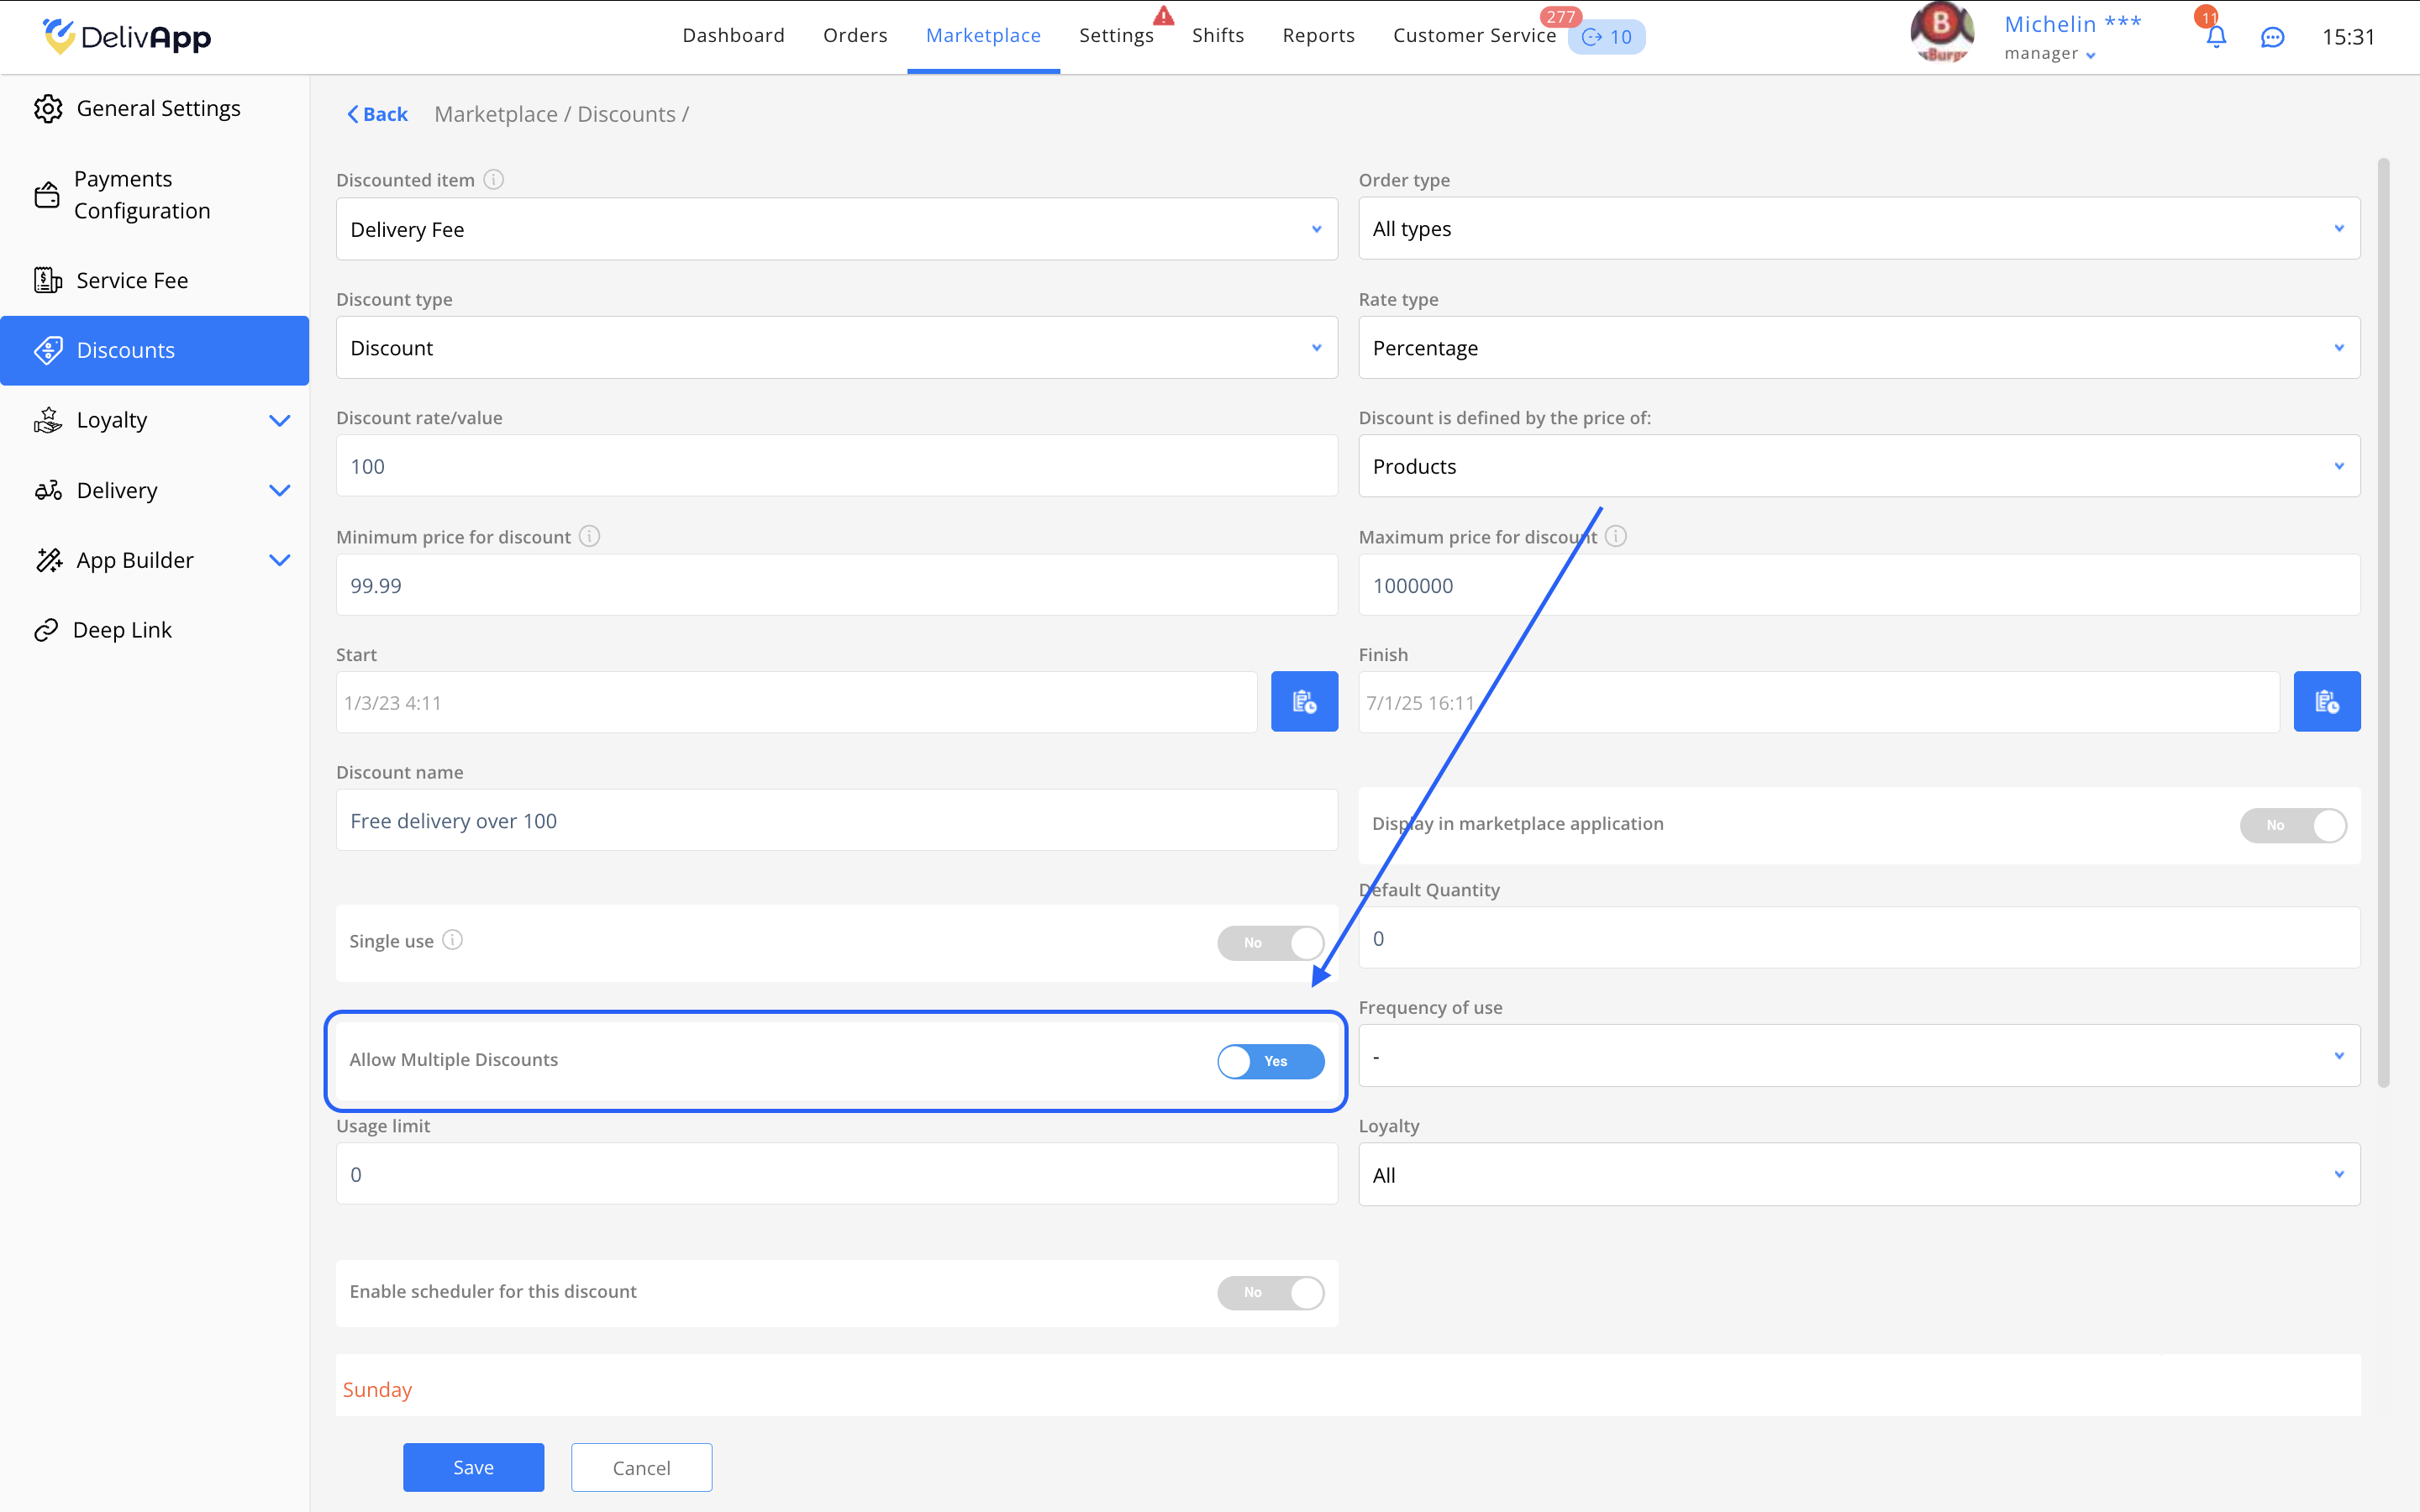Click the Settings warning alert icon

[x=1163, y=16]
